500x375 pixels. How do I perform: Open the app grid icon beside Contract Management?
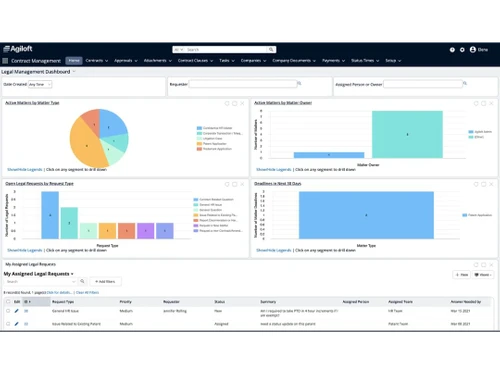click(x=5, y=61)
